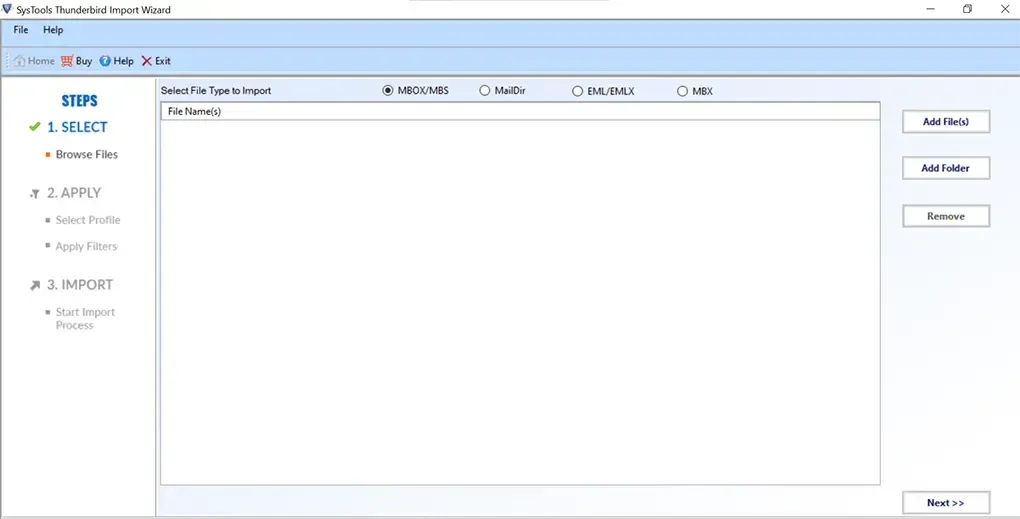The width and height of the screenshot is (1020, 519).
Task: Click the Select Profile step
Action: coord(88,220)
